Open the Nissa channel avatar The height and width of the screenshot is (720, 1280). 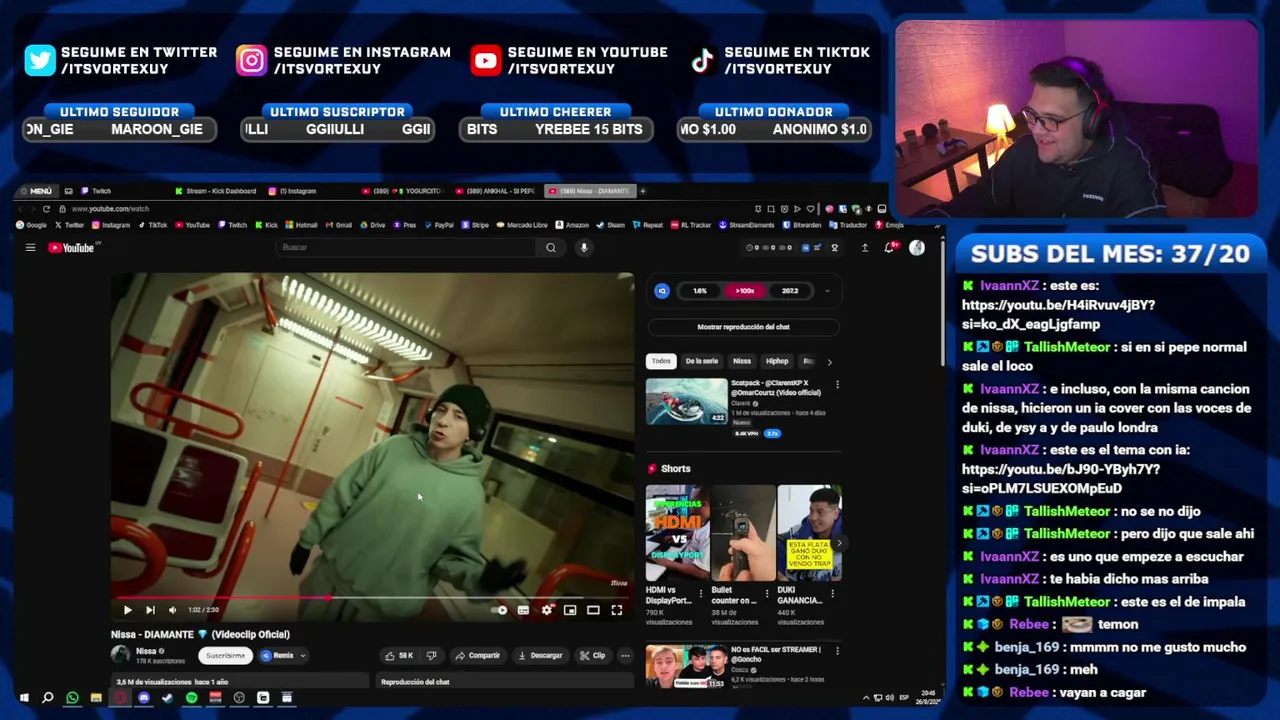click(120, 655)
